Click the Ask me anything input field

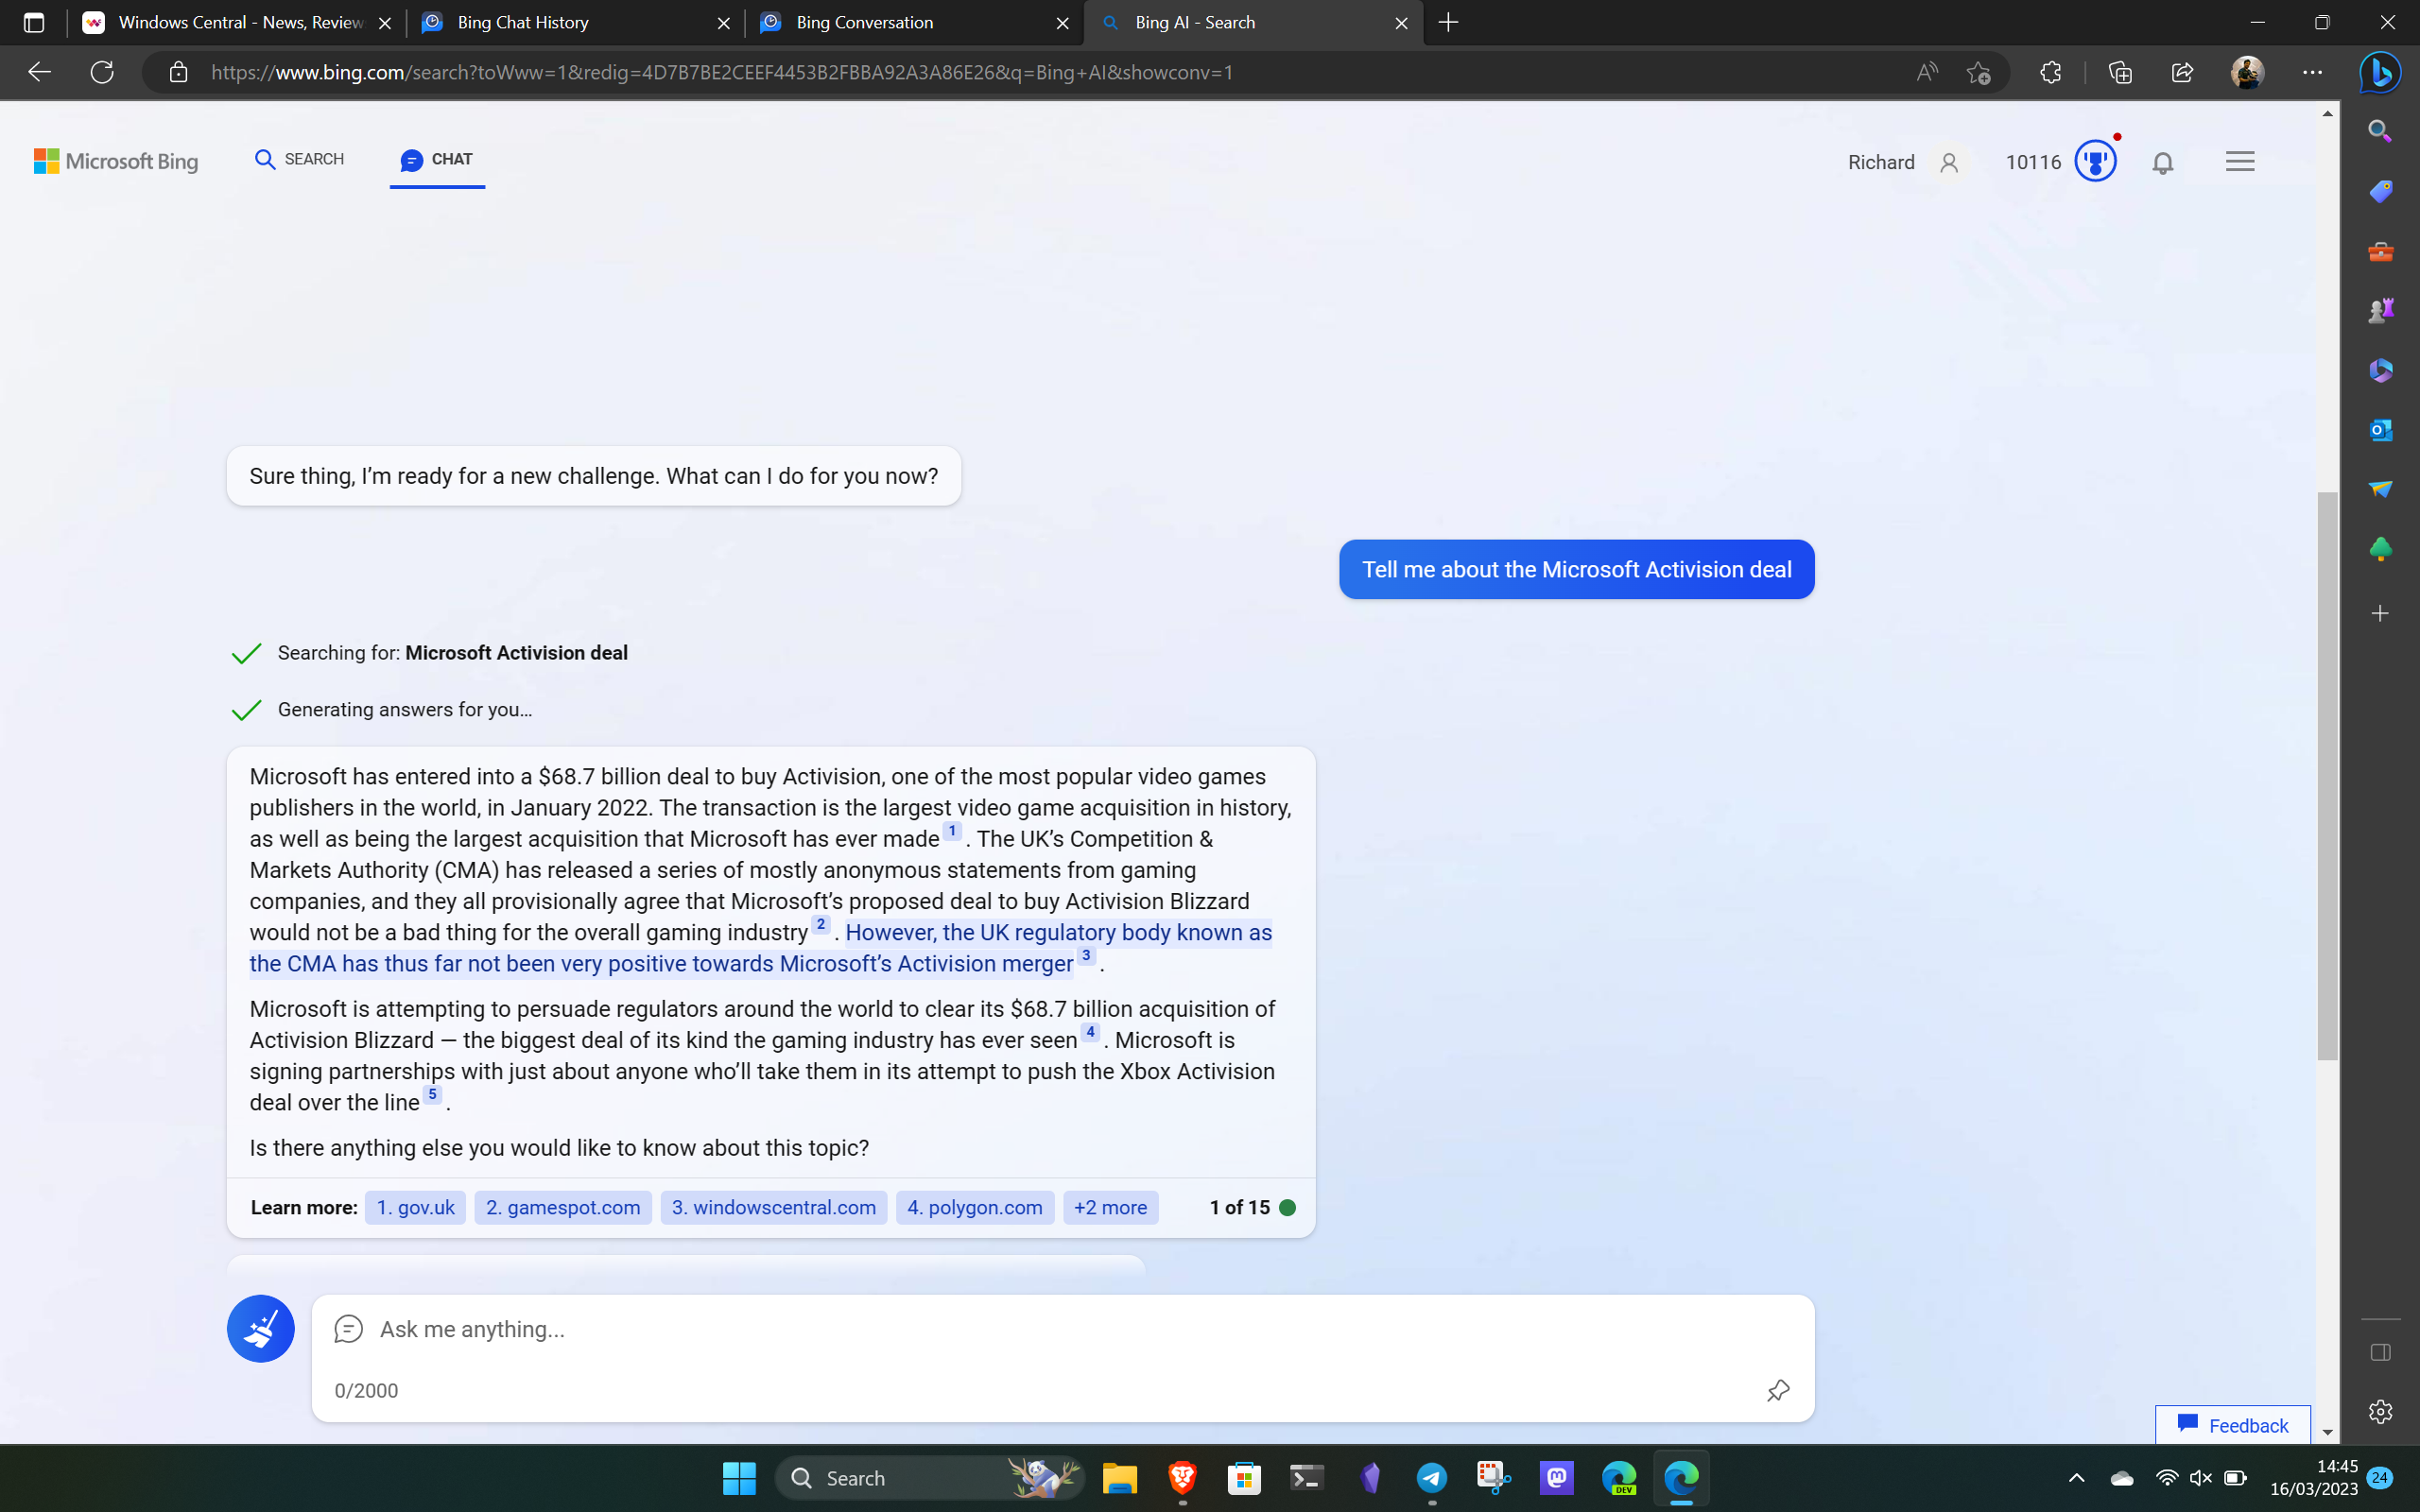pyautogui.click(x=1063, y=1328)
